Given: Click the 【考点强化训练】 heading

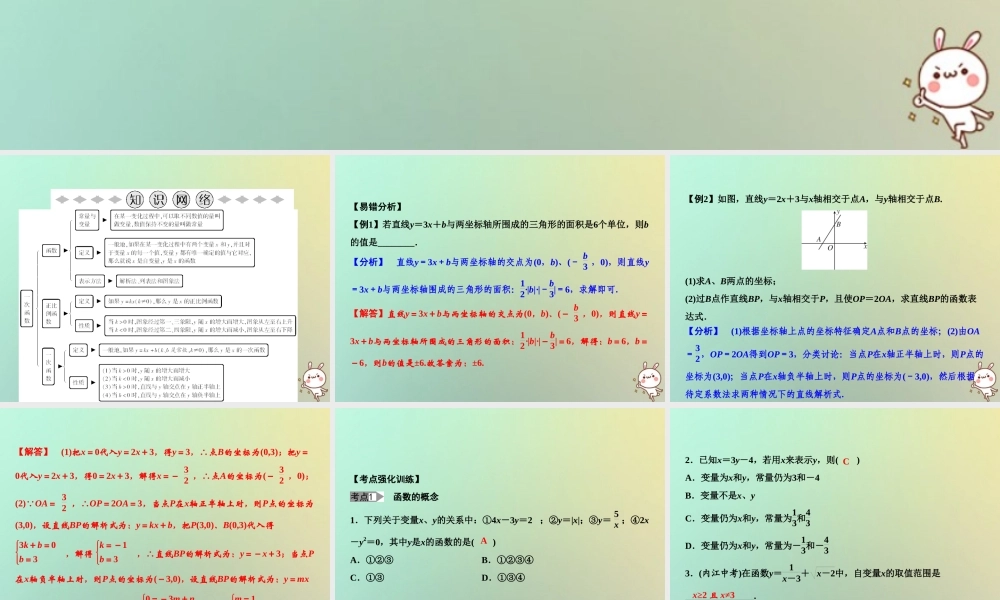Looking at the screenshot, I should pos(386,479).
